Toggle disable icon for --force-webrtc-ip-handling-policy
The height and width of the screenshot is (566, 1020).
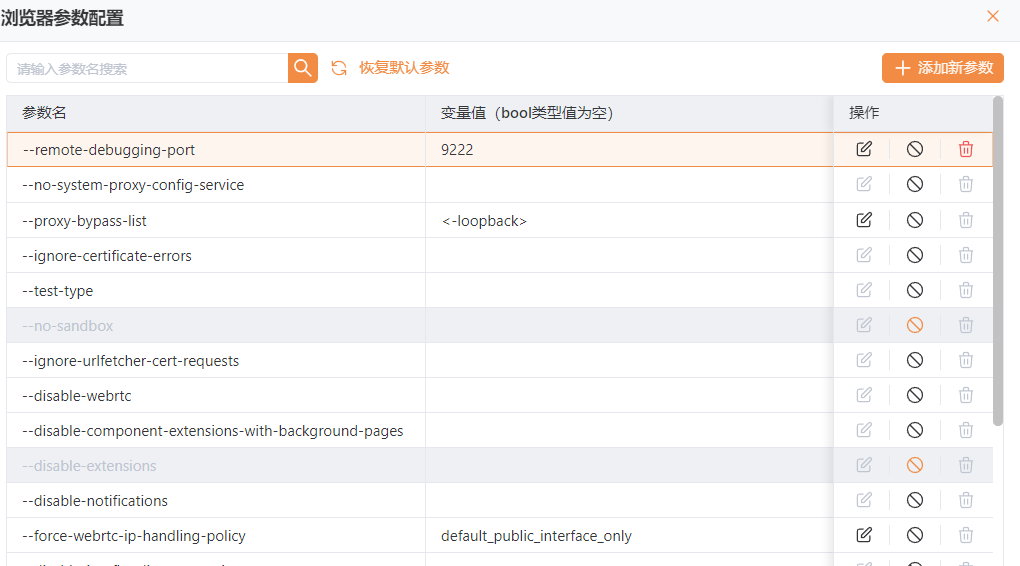(915, 535)
